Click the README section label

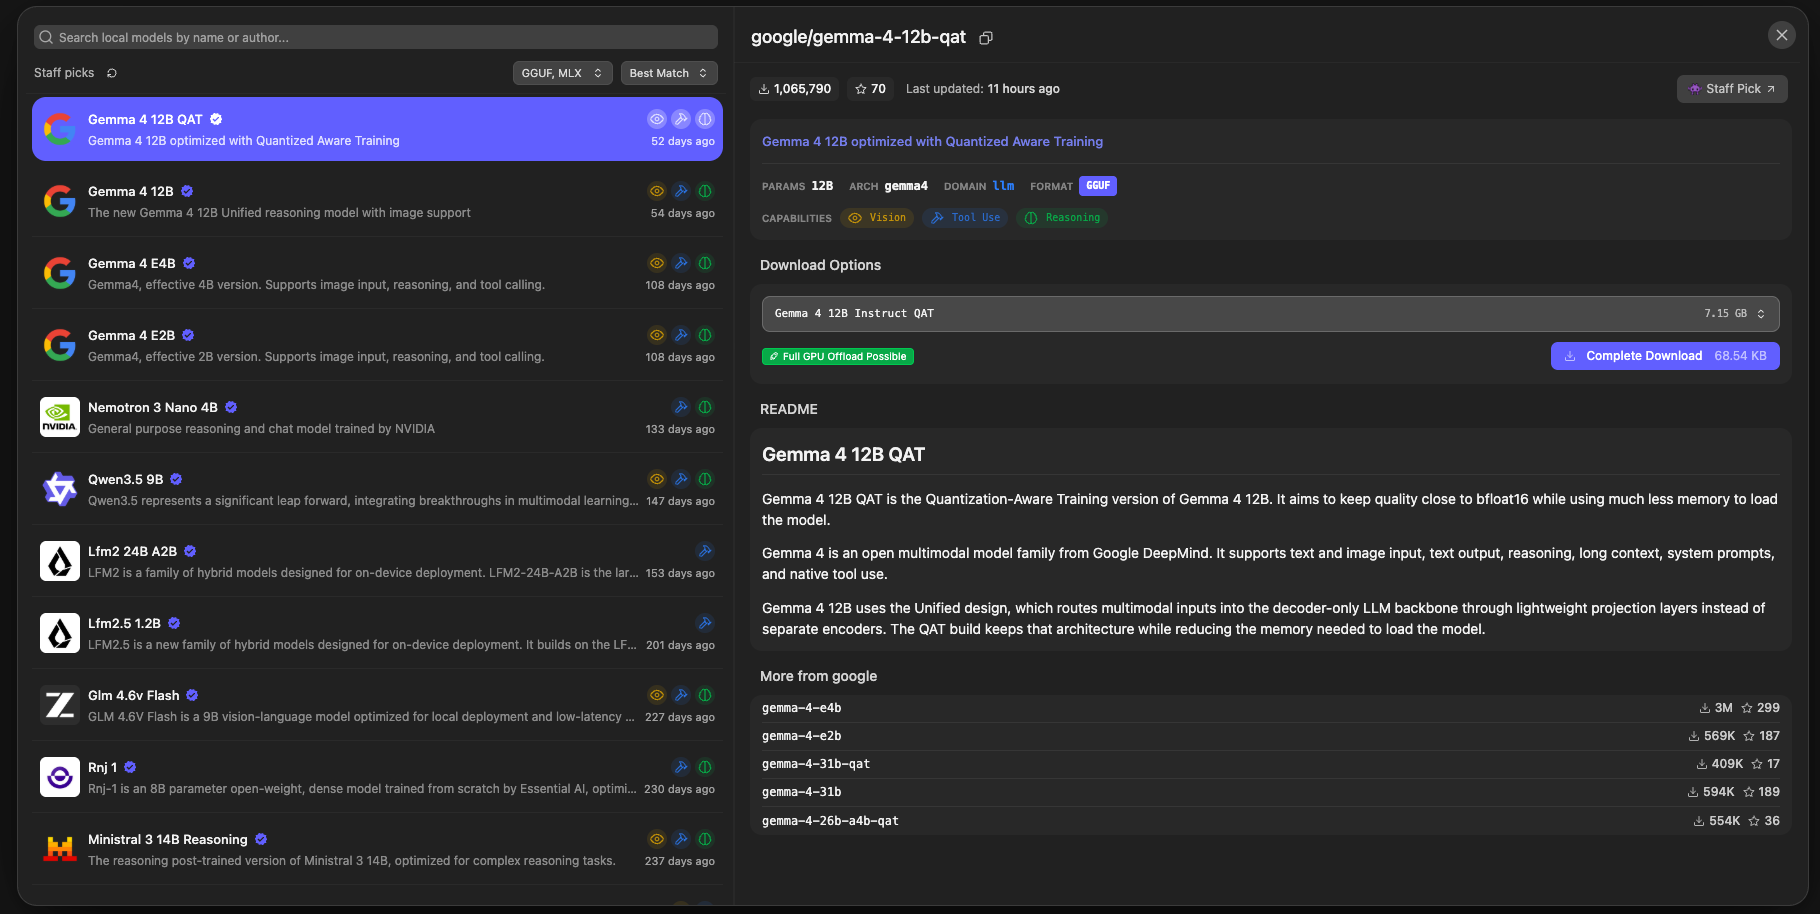(789, 409)
